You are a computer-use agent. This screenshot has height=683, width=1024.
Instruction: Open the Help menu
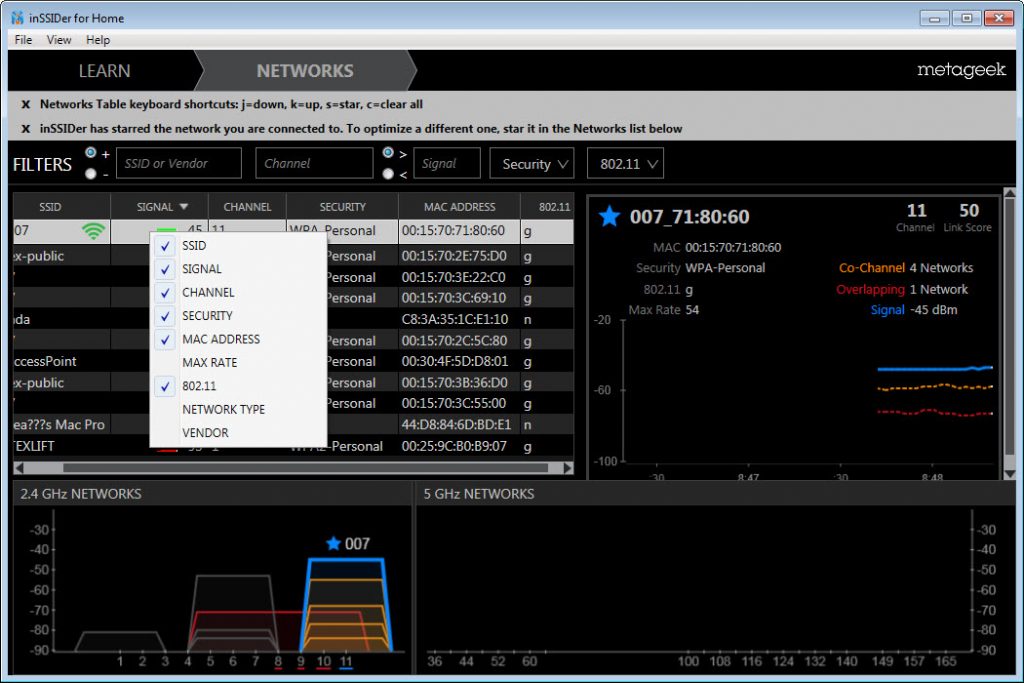(x=98, y=40)
